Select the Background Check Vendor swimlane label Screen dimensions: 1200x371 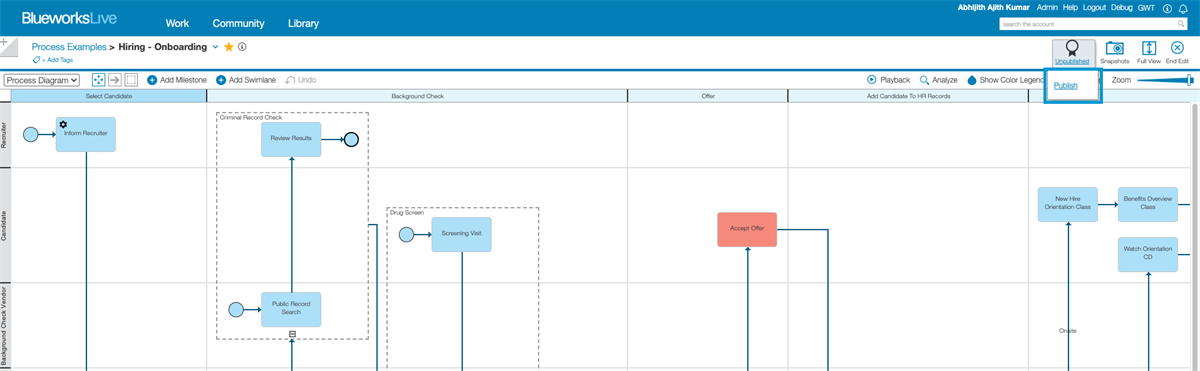(5, 326)
